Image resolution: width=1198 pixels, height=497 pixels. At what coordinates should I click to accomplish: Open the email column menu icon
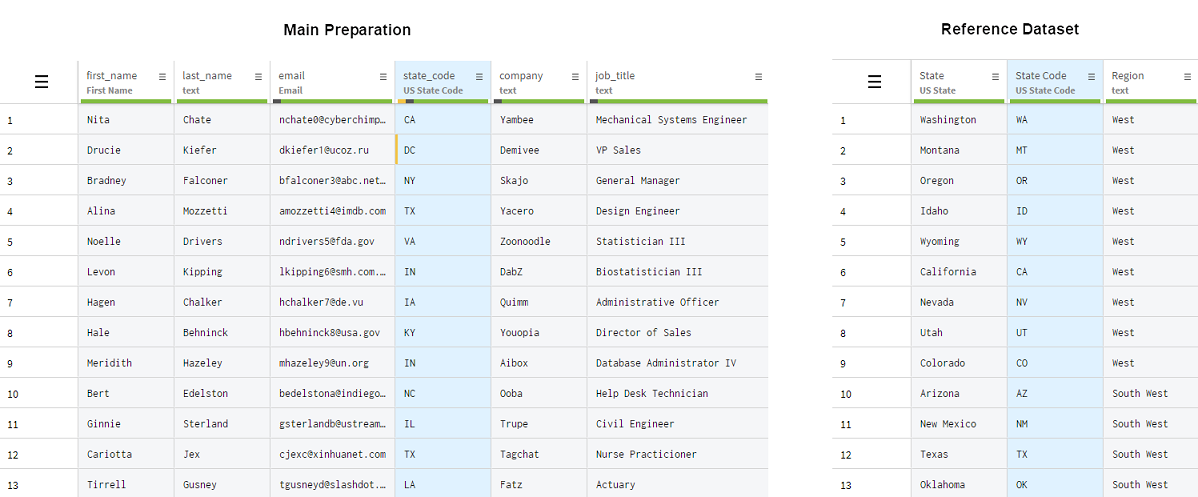[x=382, y=76]
